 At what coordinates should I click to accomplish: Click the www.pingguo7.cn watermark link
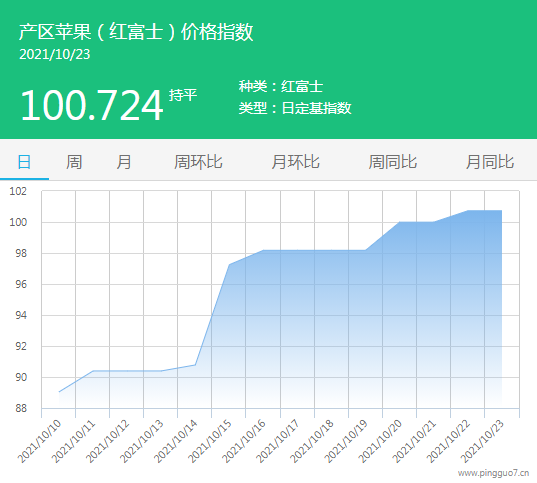(494, 473)
